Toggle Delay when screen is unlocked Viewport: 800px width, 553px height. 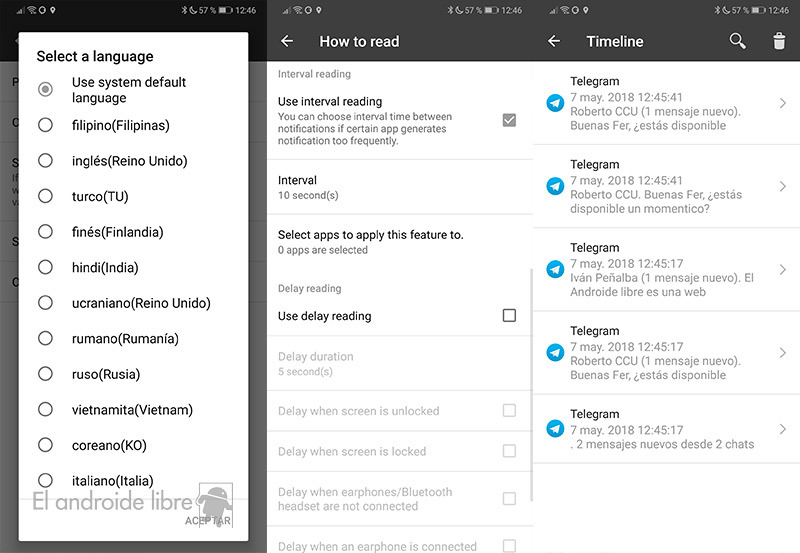(x=509, y=411)
